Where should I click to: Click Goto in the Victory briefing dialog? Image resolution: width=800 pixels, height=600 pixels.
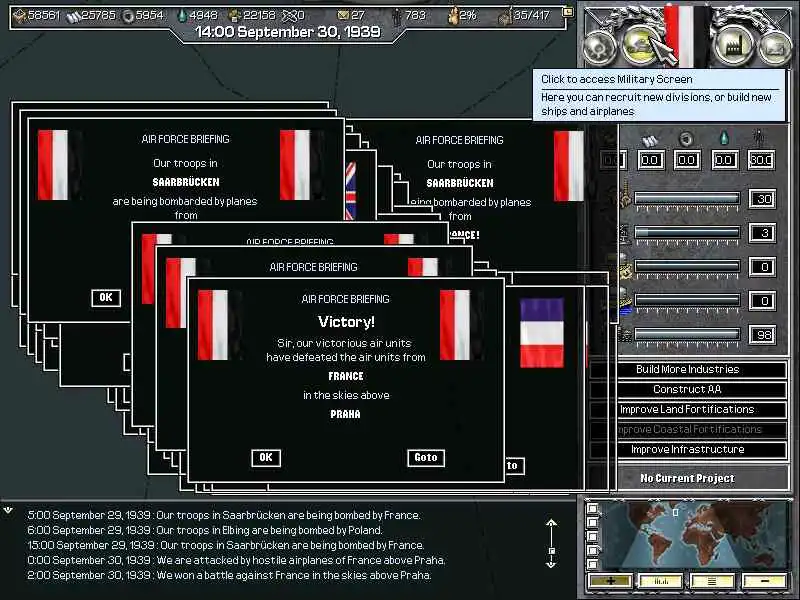click(x=426, y=458)
